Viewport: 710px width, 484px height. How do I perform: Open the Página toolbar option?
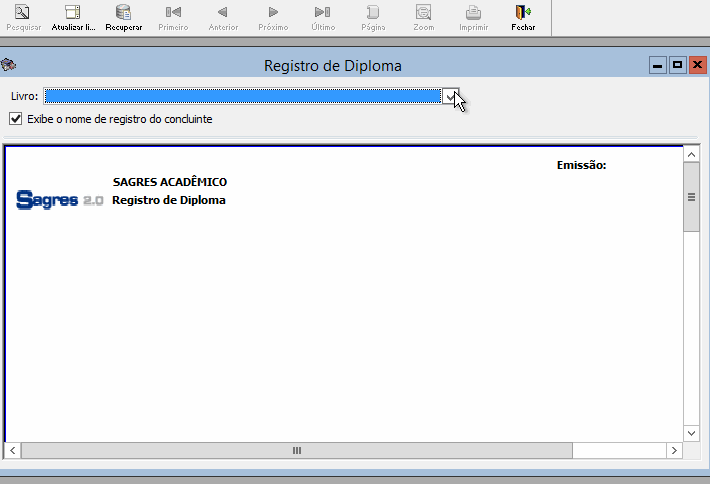pyautogui.click(x=372, y=13)
